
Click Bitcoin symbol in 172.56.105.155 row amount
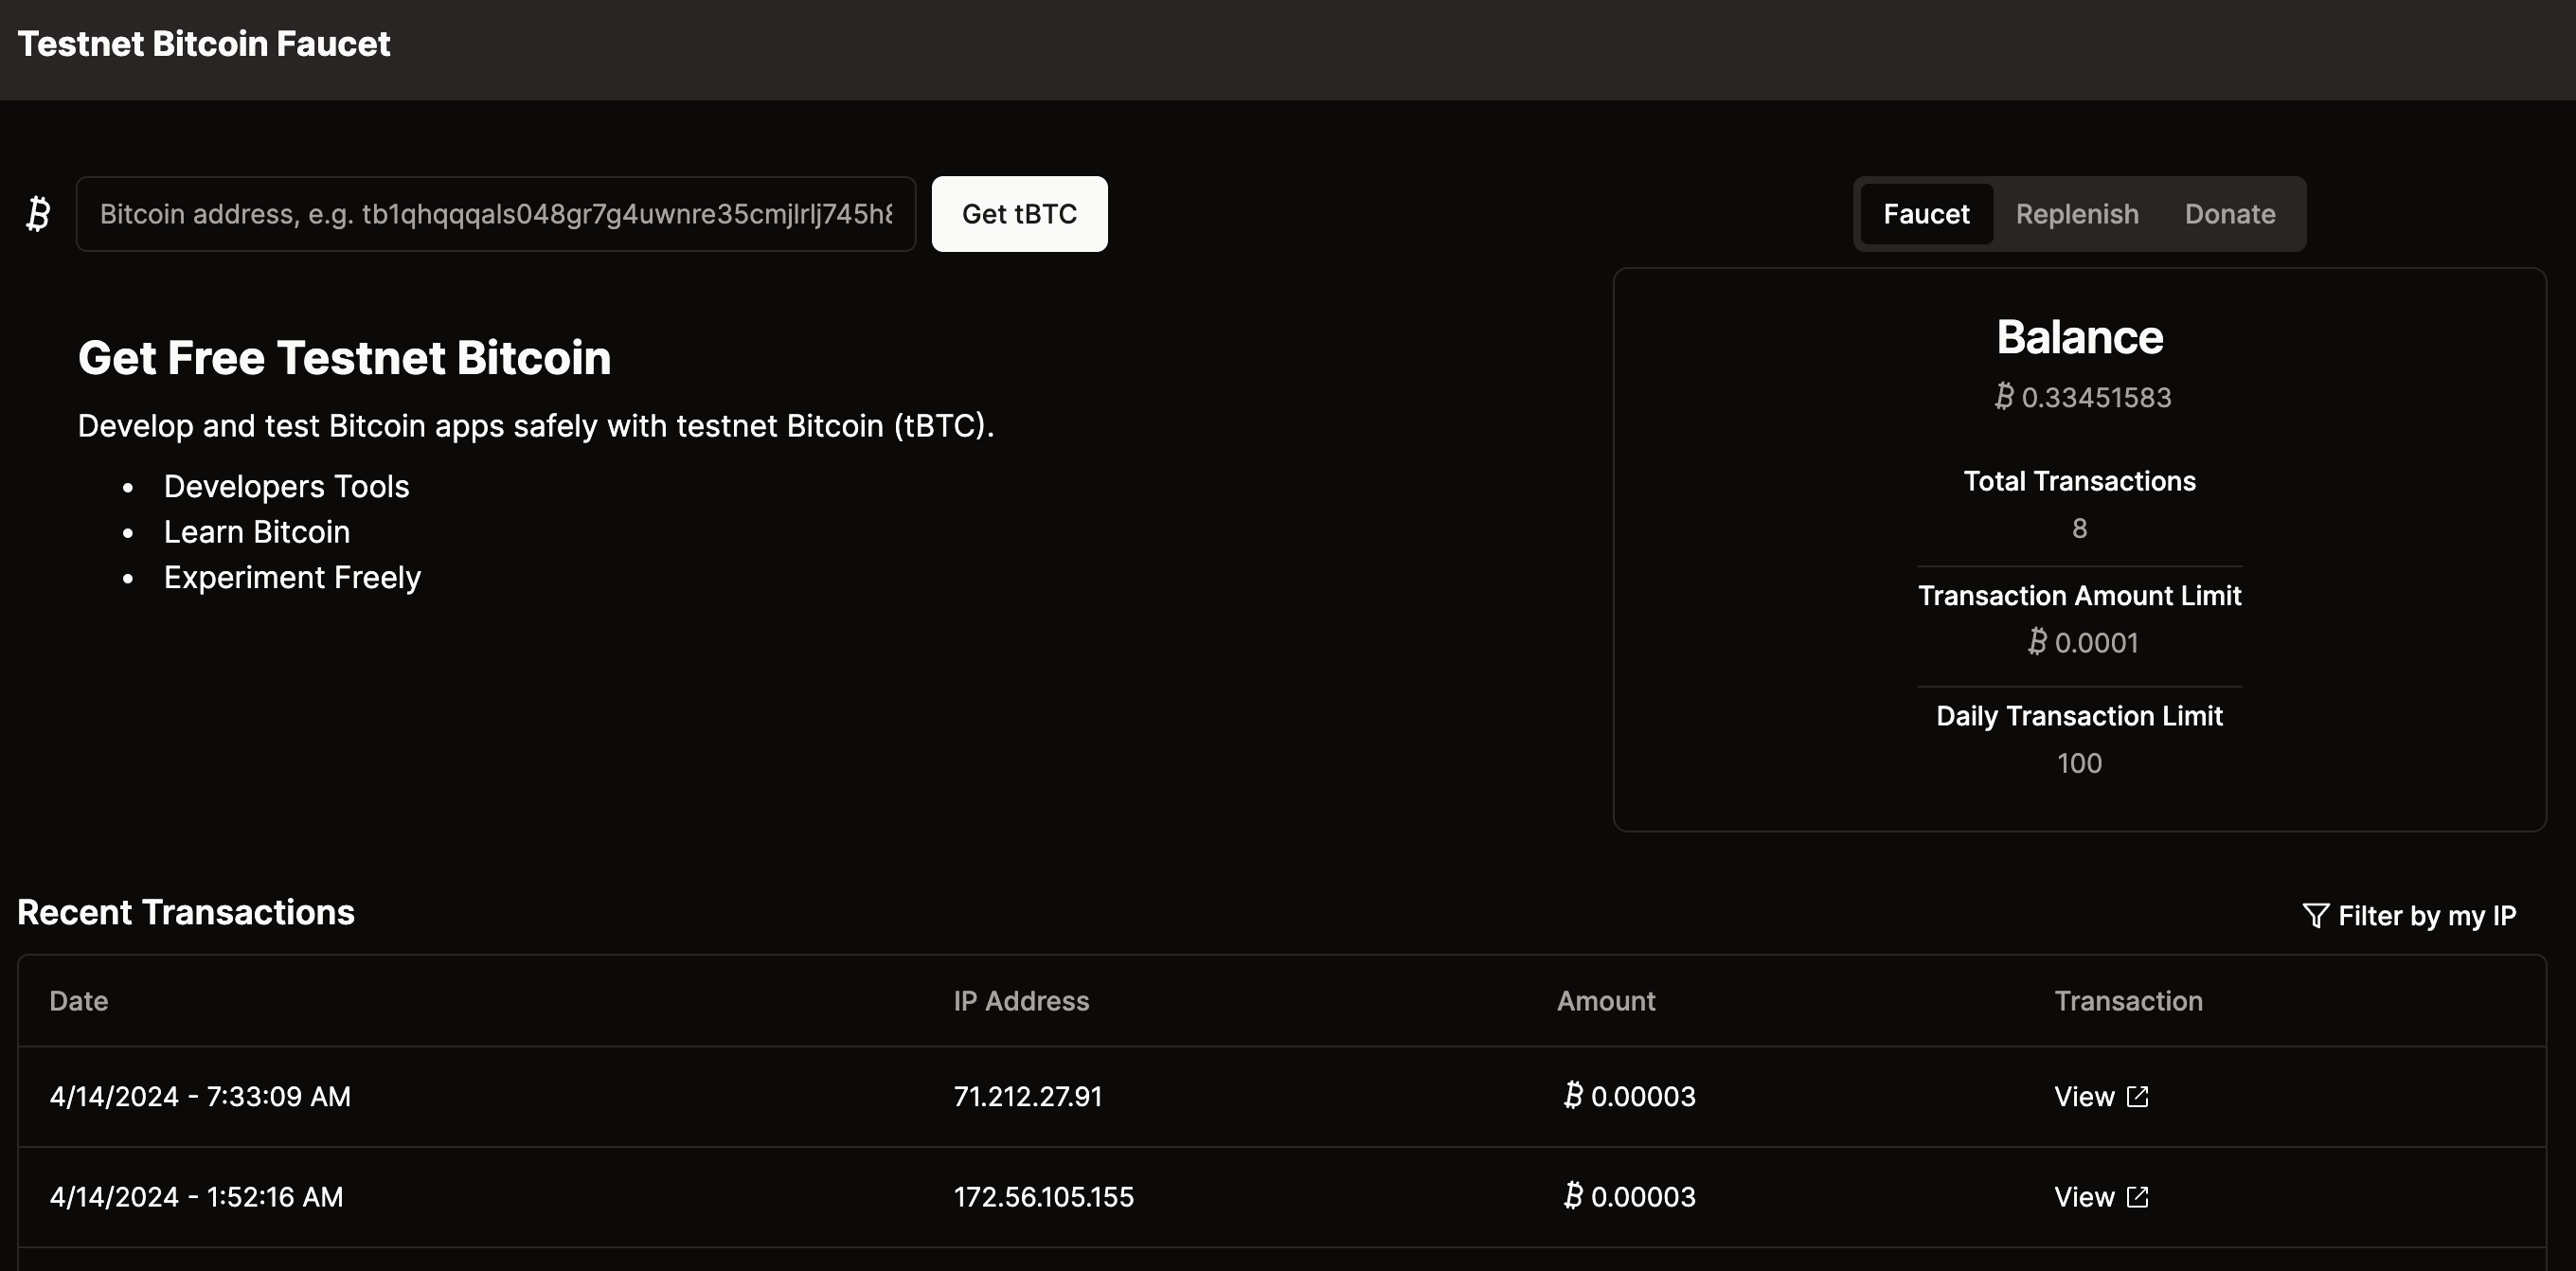pyautogui.click(x=1573, y=1196)
